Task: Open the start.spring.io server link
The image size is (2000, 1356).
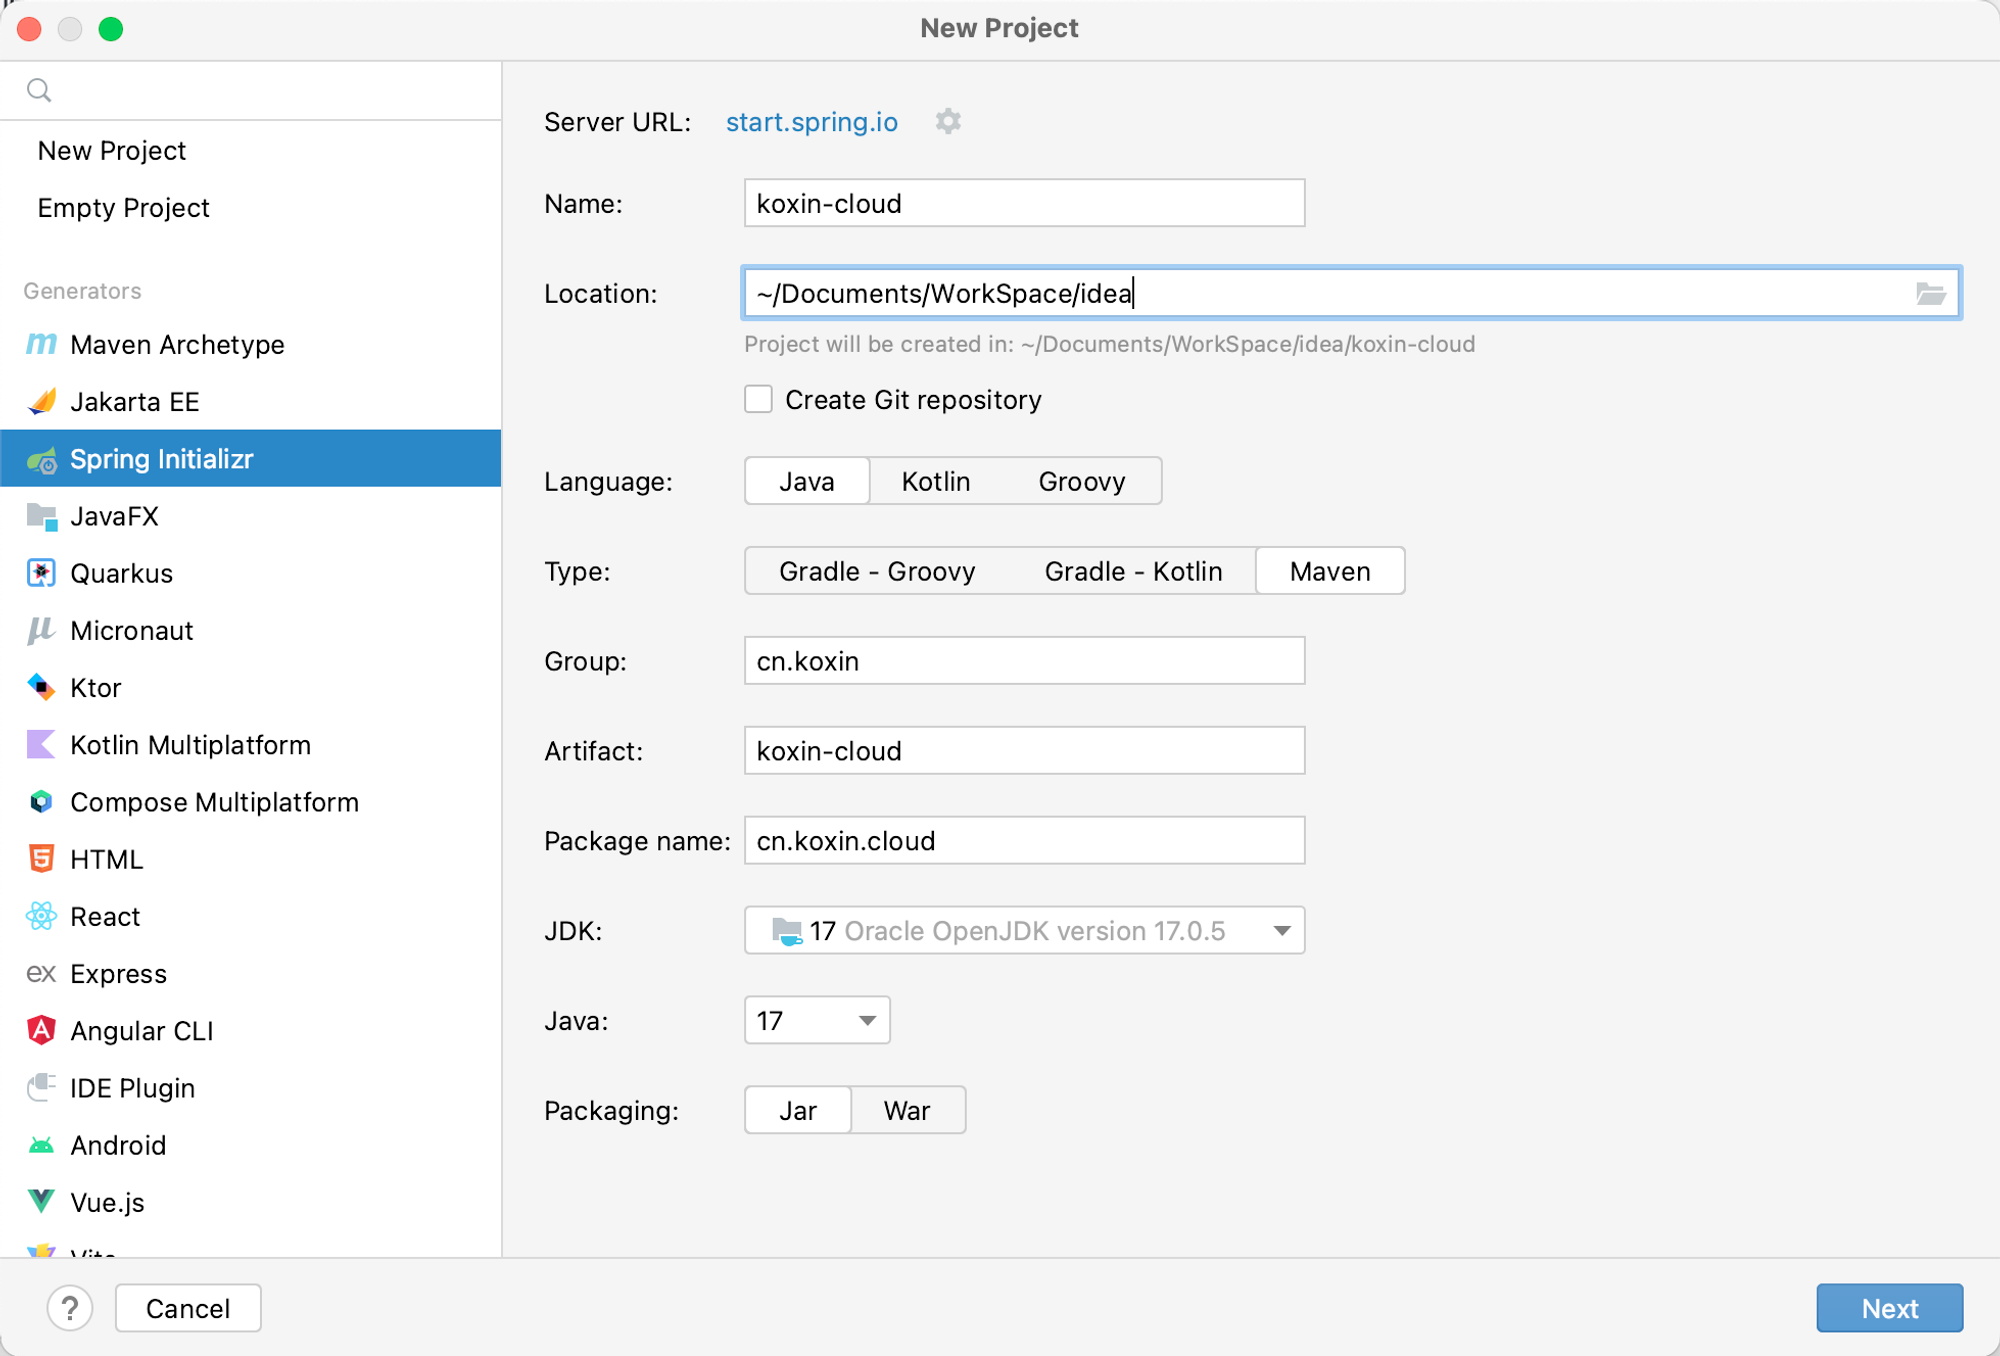Action: click(811, 122)
